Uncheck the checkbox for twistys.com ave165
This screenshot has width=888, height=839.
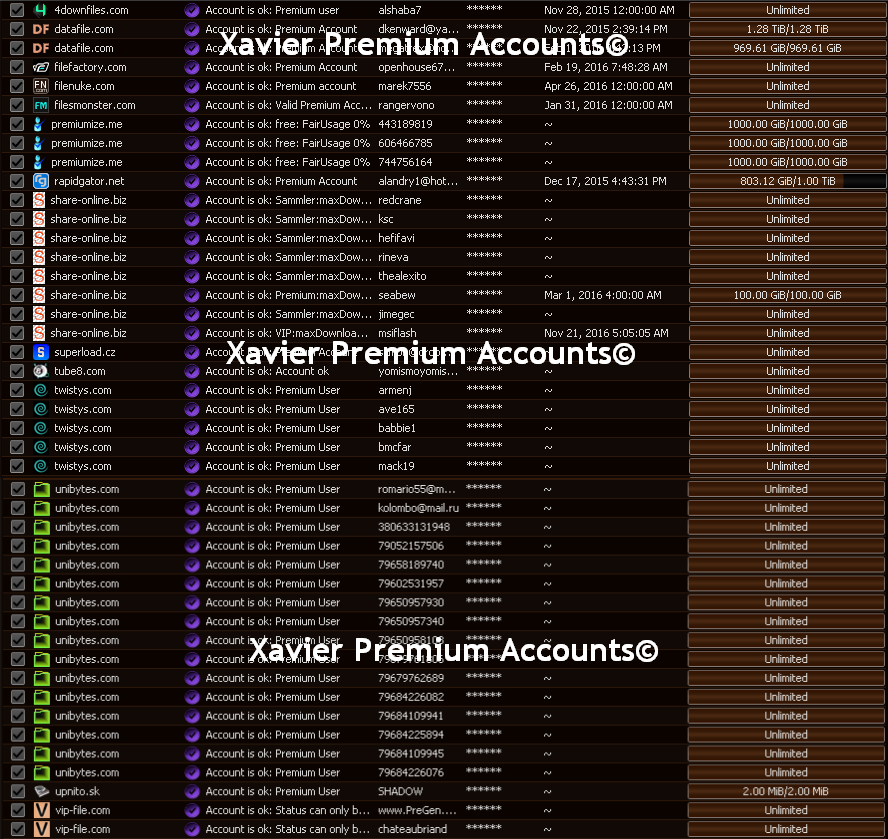(x=17, y=409)
